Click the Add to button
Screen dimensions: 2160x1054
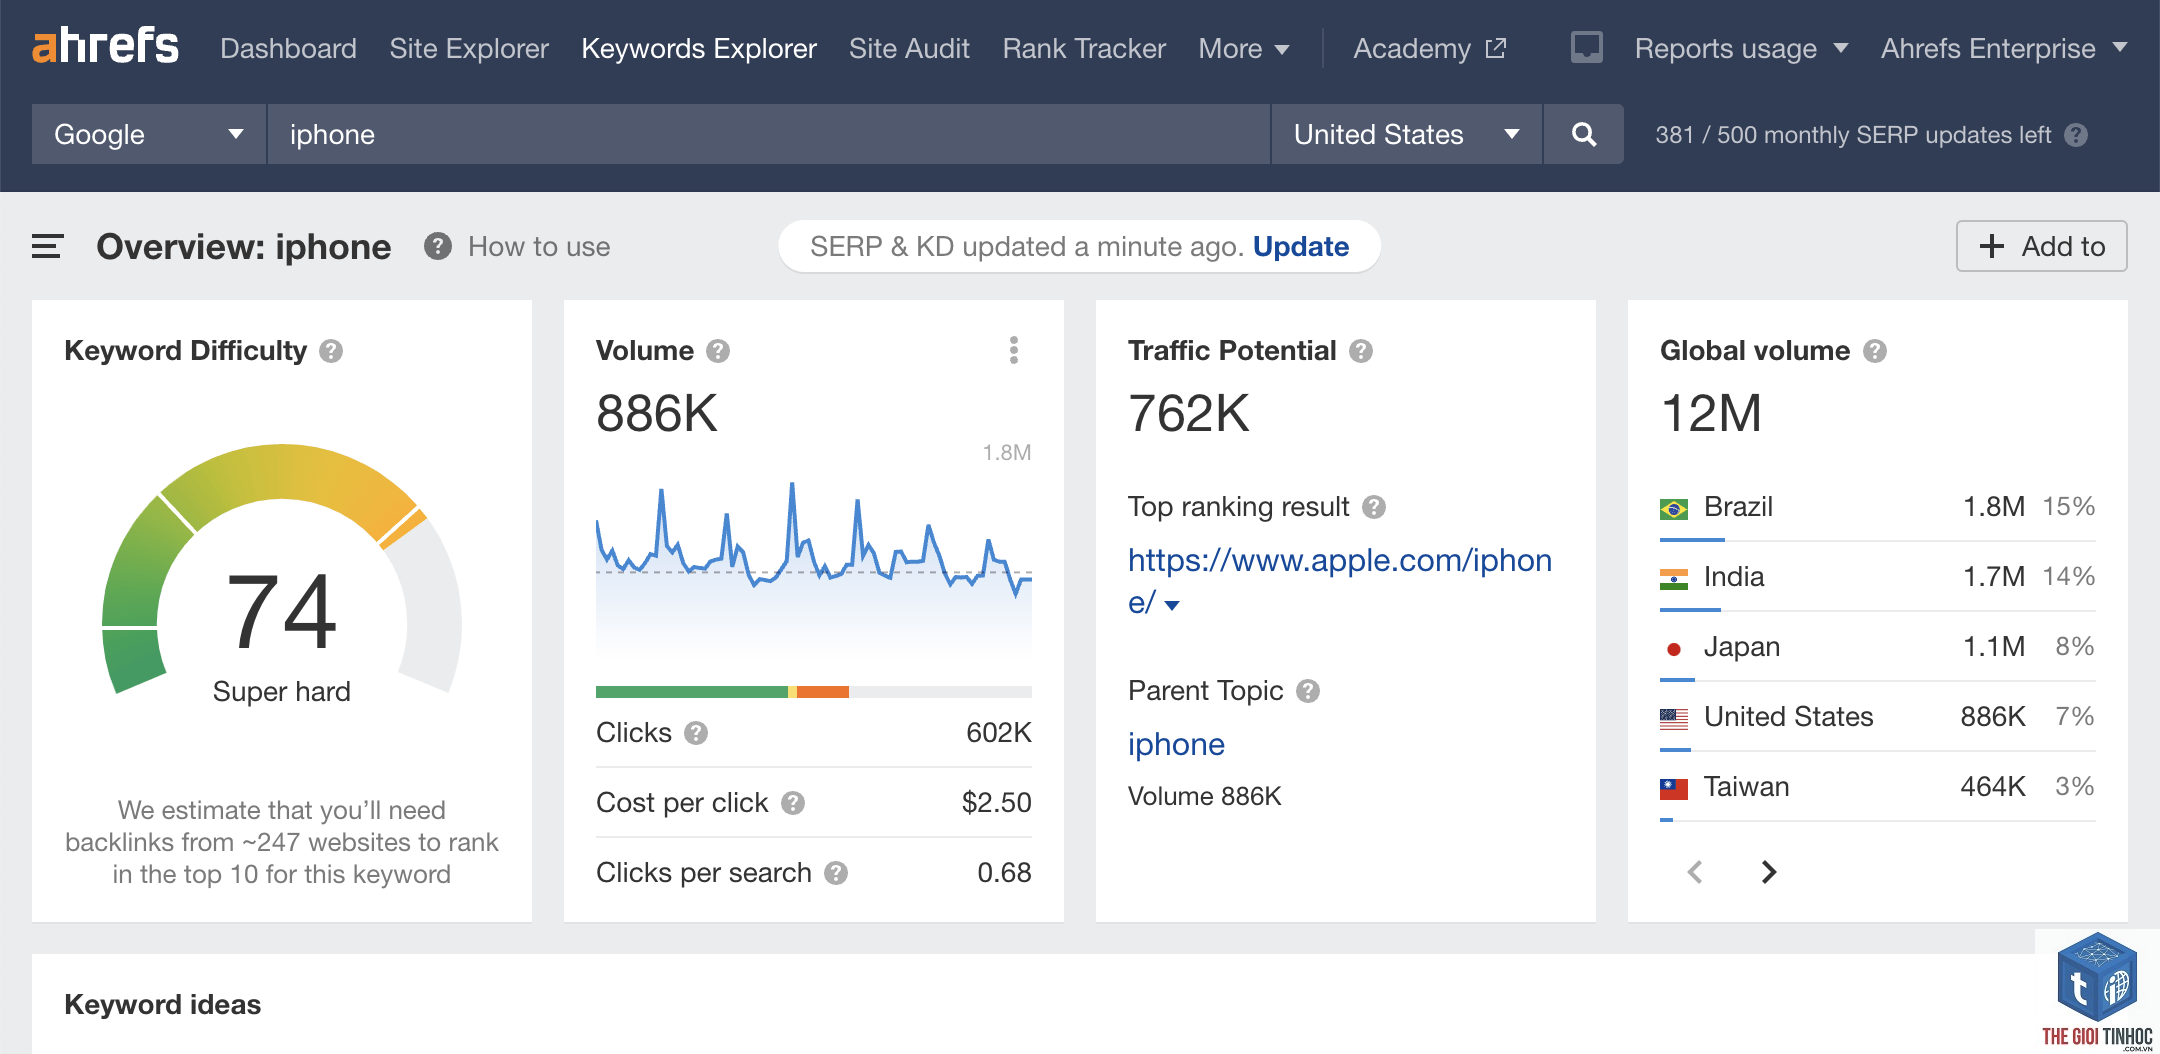[x=2041, y=246]
